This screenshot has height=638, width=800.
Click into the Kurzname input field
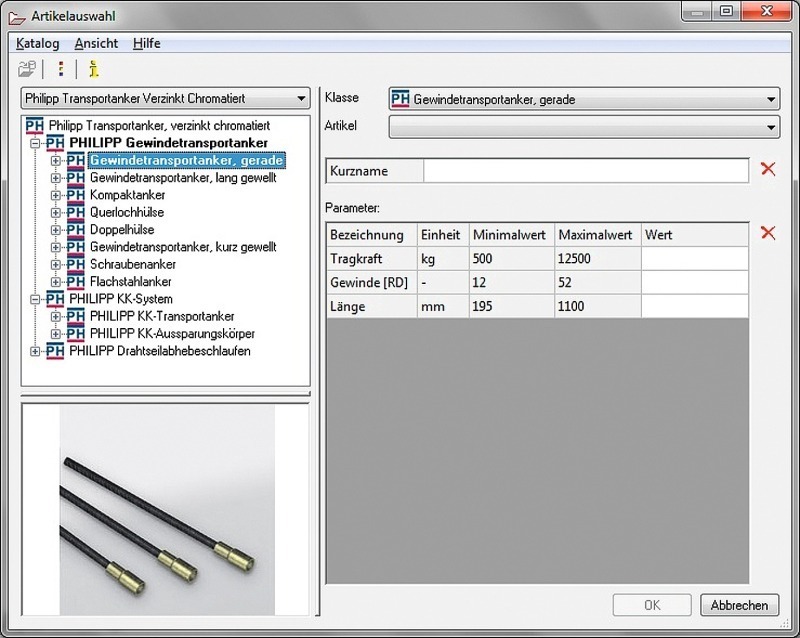[x=586, y=171]
